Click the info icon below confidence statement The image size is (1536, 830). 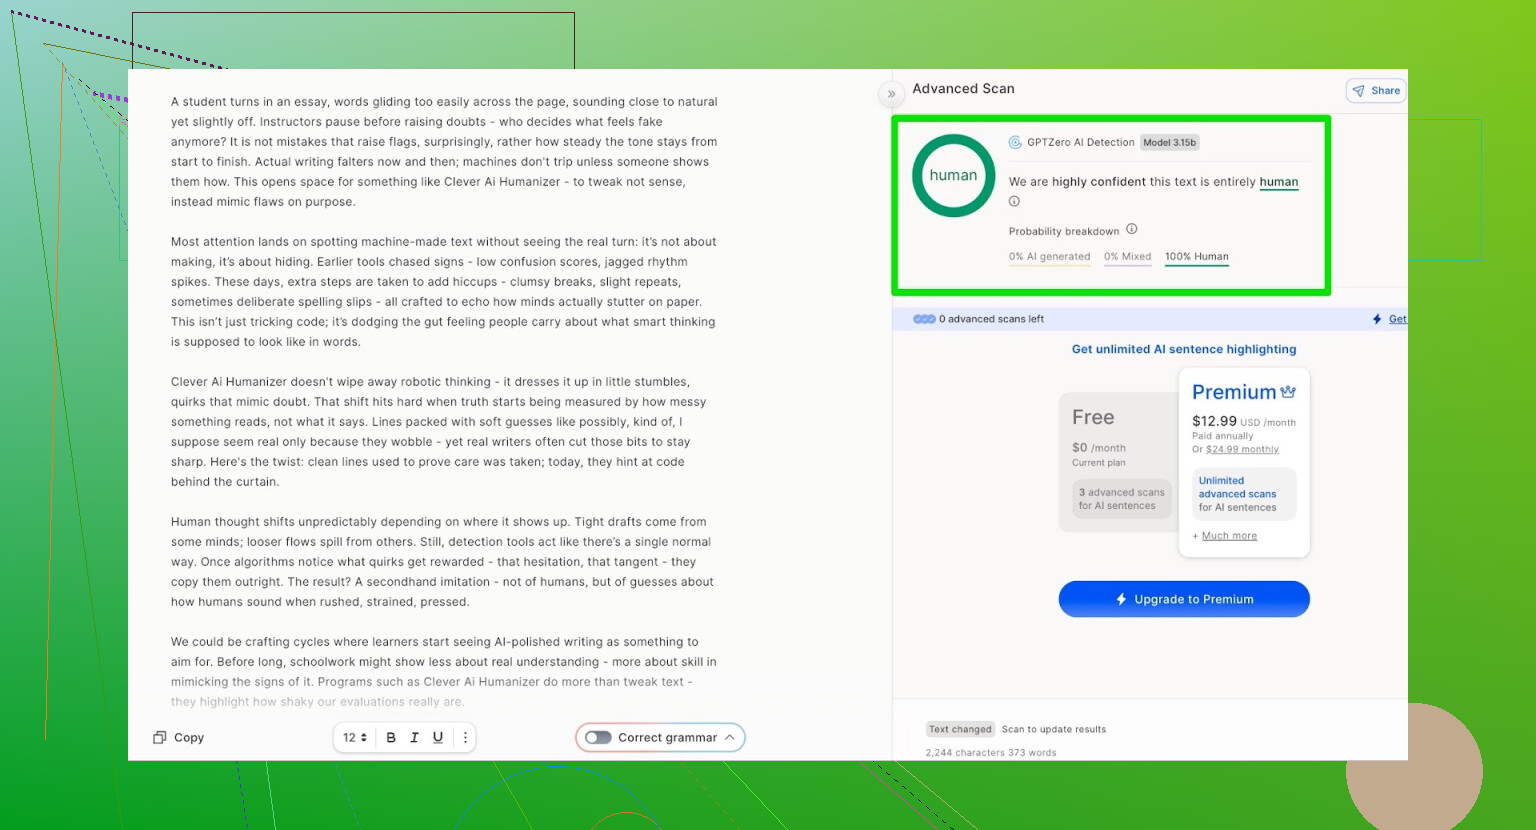coord(1014,201)
